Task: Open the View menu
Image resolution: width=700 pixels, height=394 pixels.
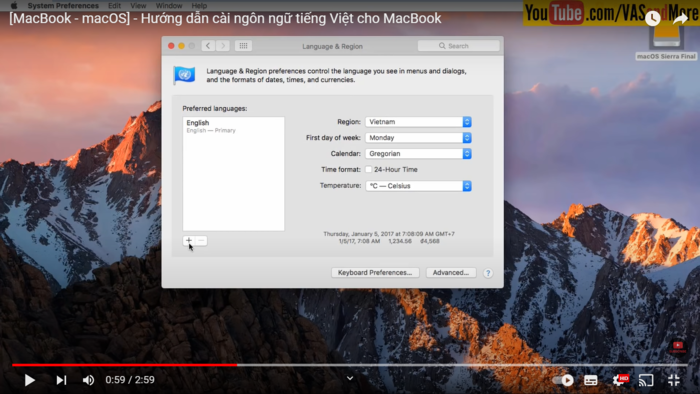Action: tap(138, 5)
